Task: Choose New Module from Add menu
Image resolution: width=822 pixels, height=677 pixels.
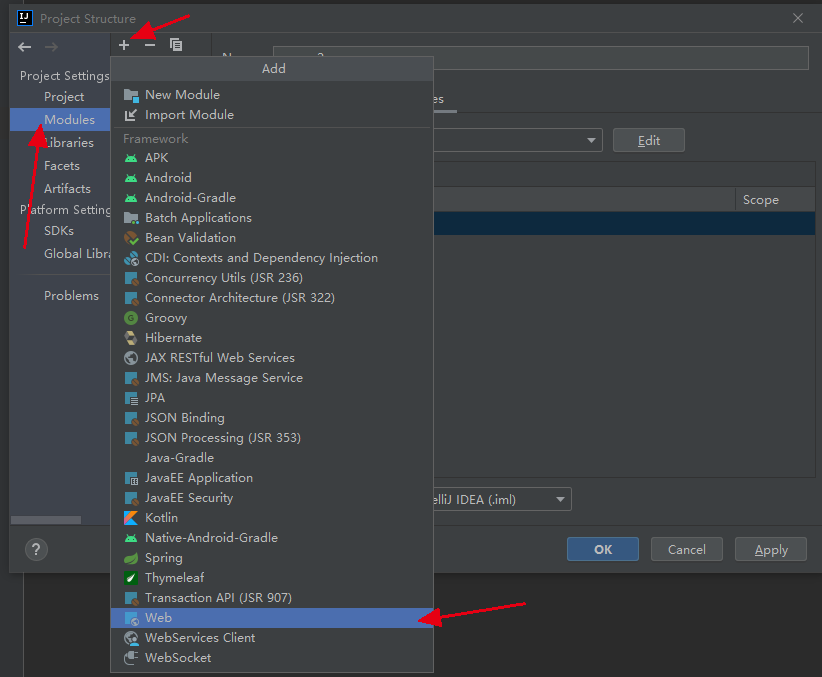Action: coord(272,95)
